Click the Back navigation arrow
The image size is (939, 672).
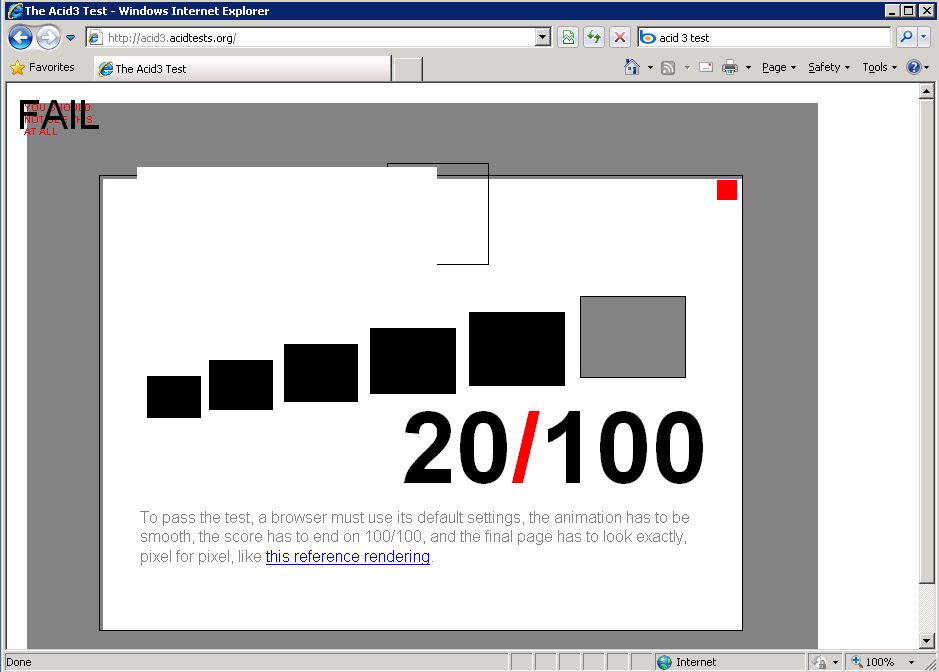pos(20,38)
